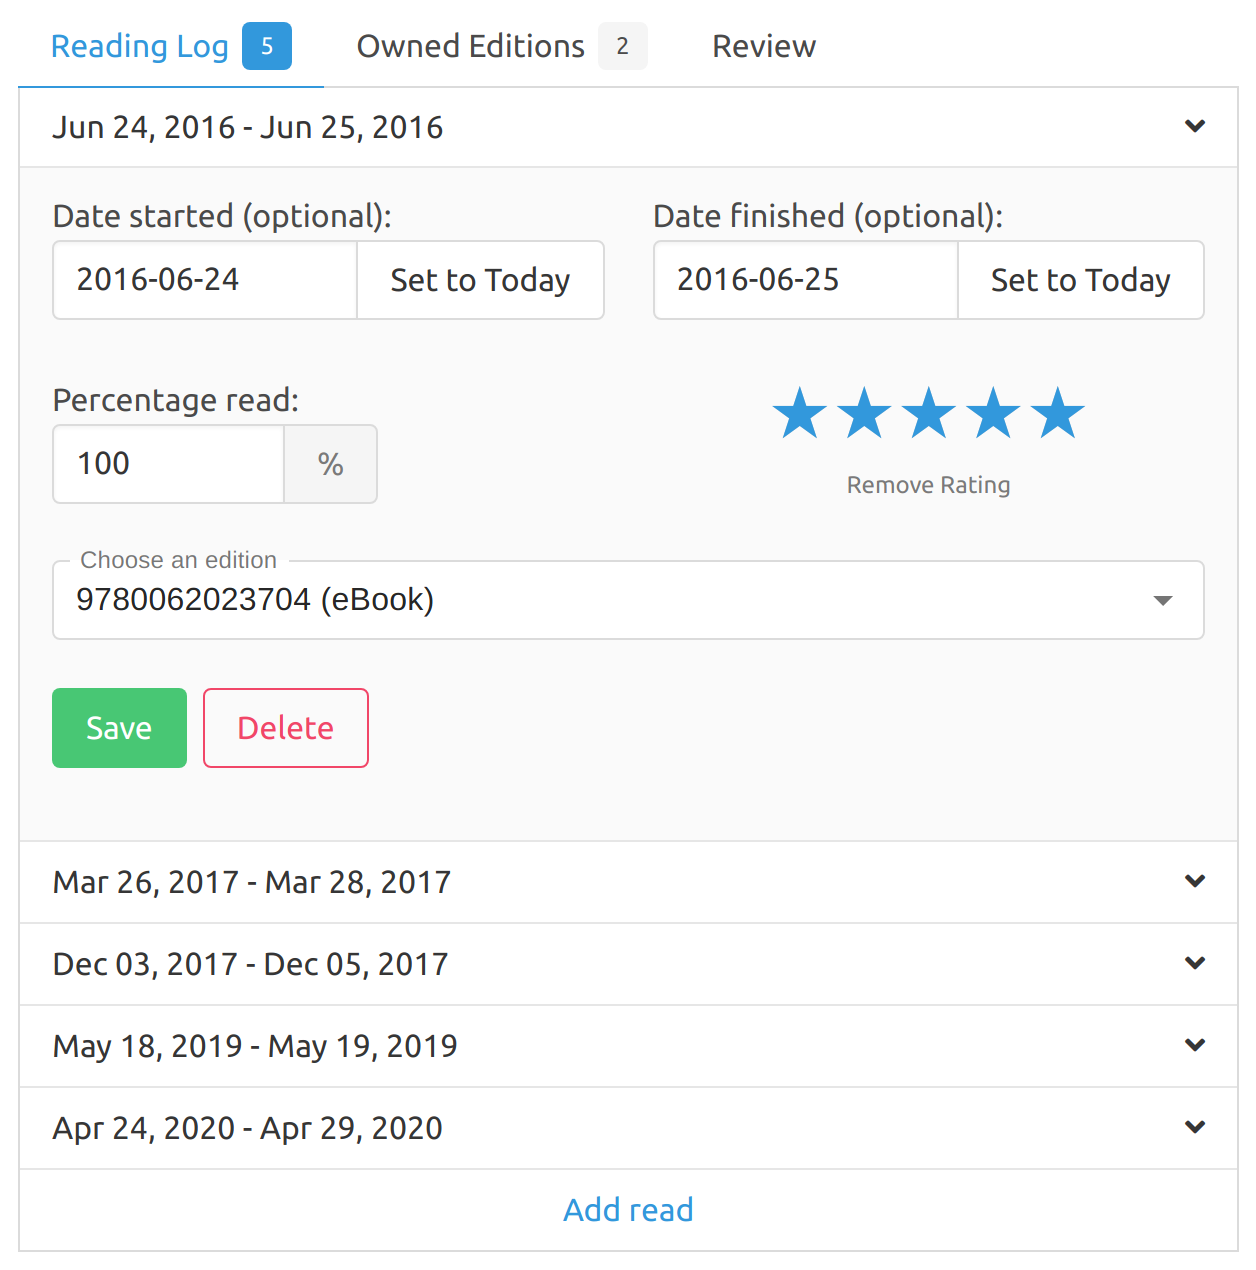Collapse the Jun 24, 2016 read entry
The width and height of the screenshot is (1256, 1270).
pos(1194,127)
